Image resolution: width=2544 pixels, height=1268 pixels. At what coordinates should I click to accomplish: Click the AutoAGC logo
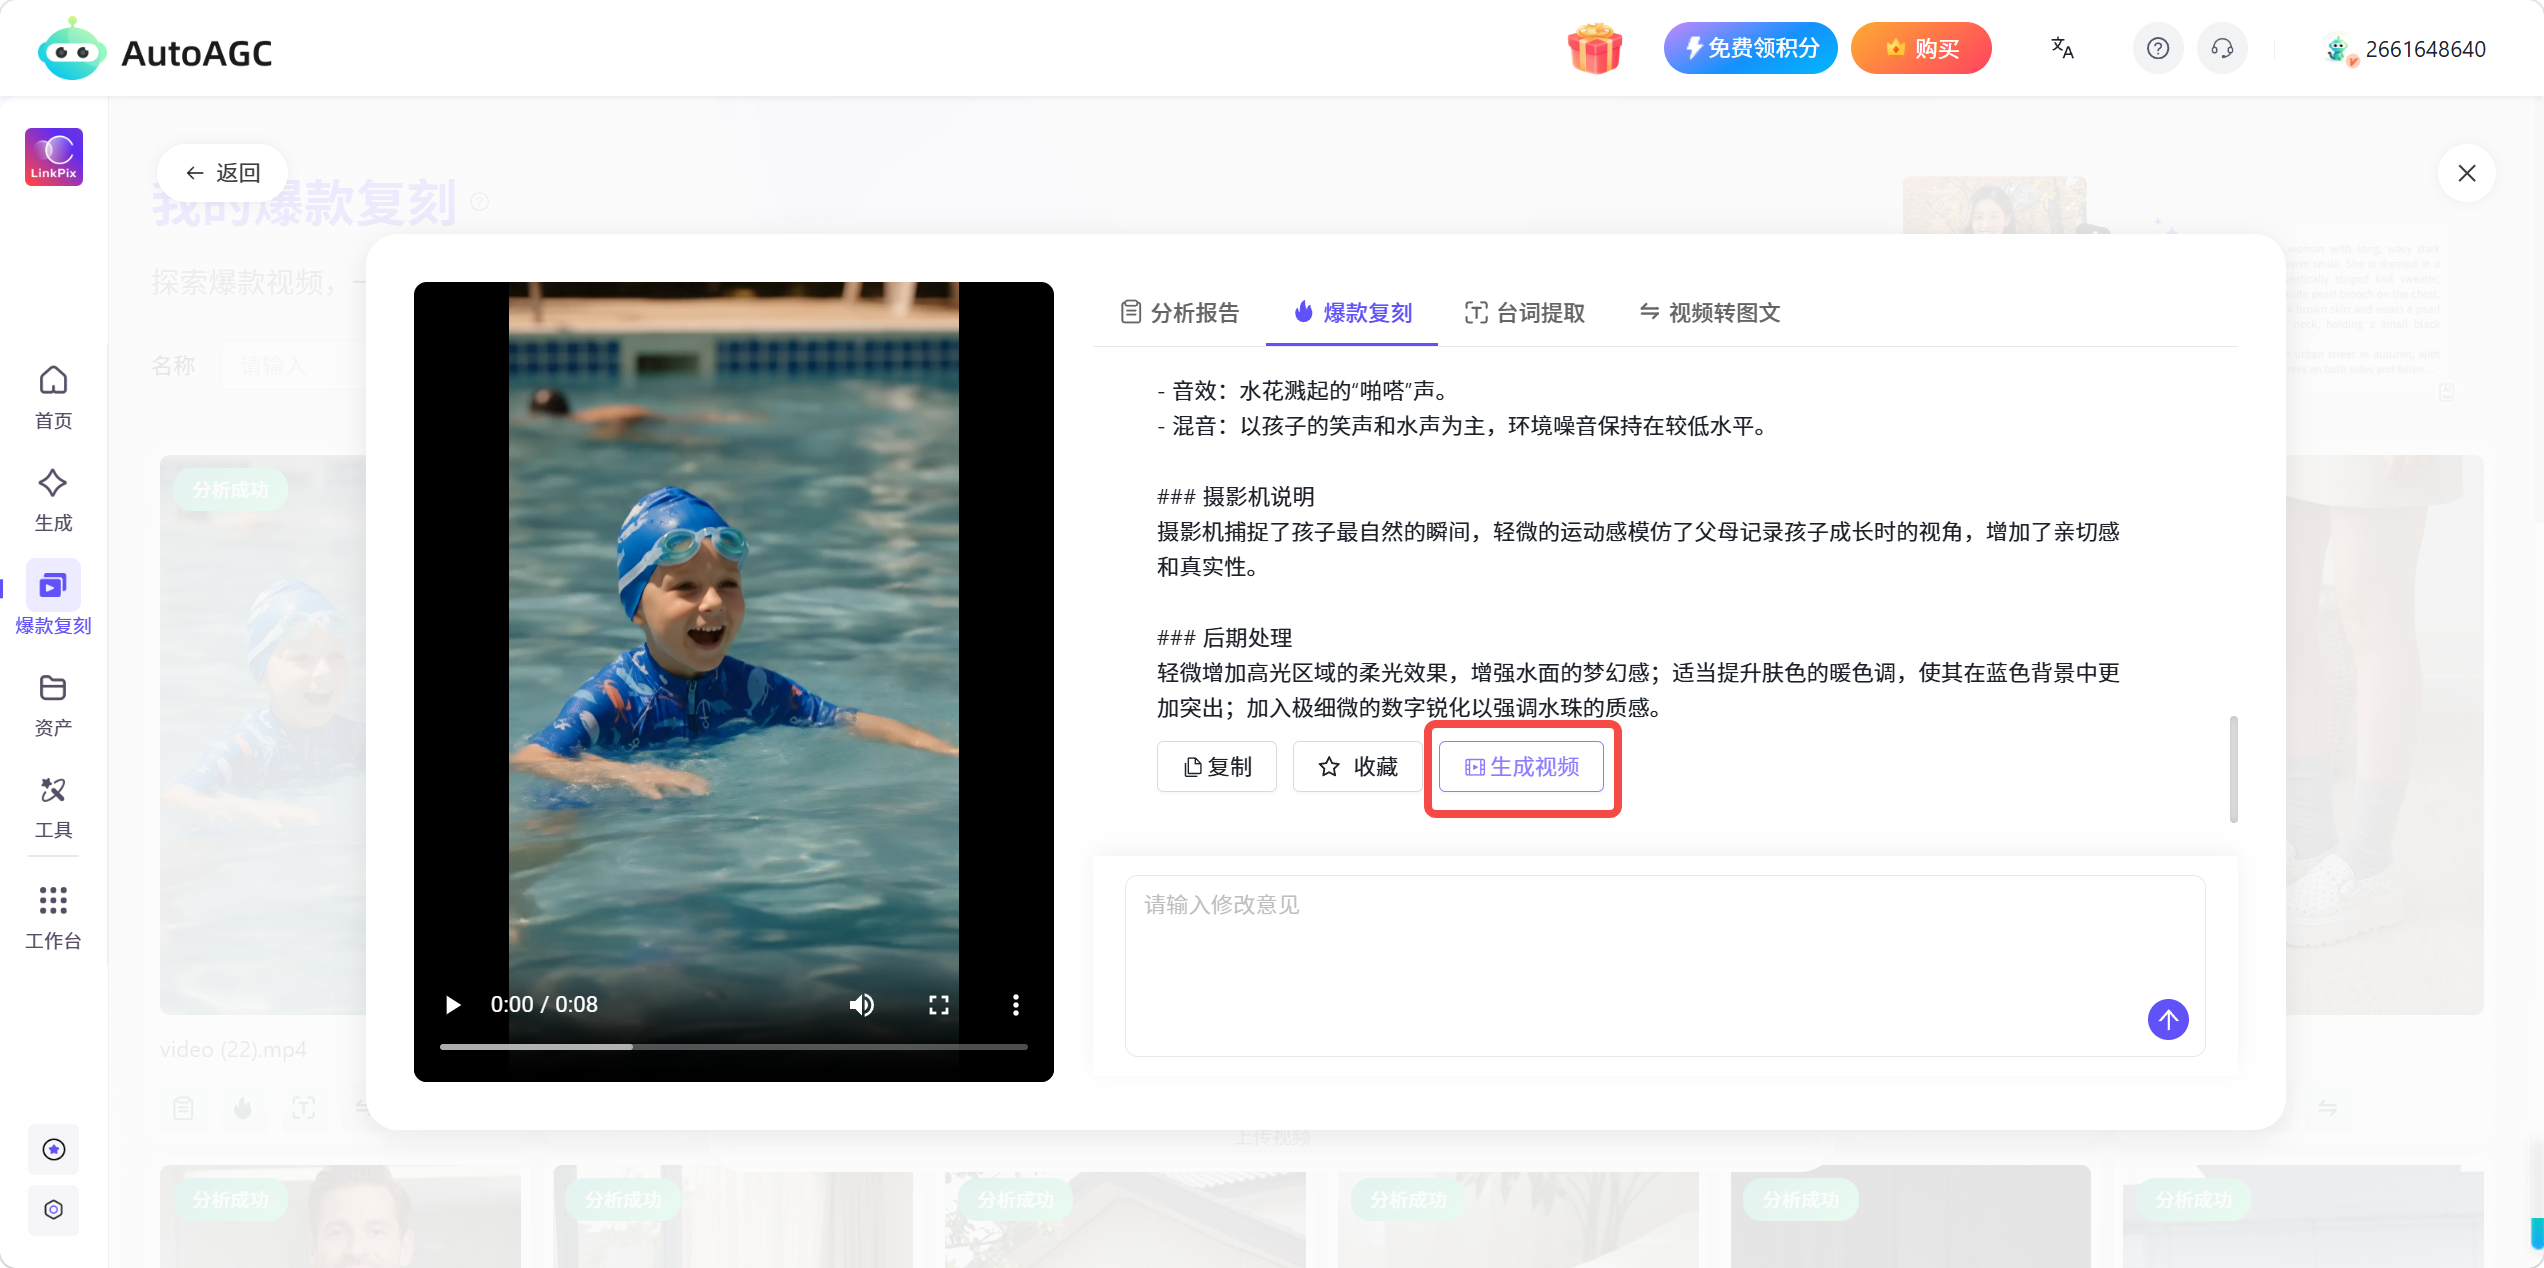point(155,50)
